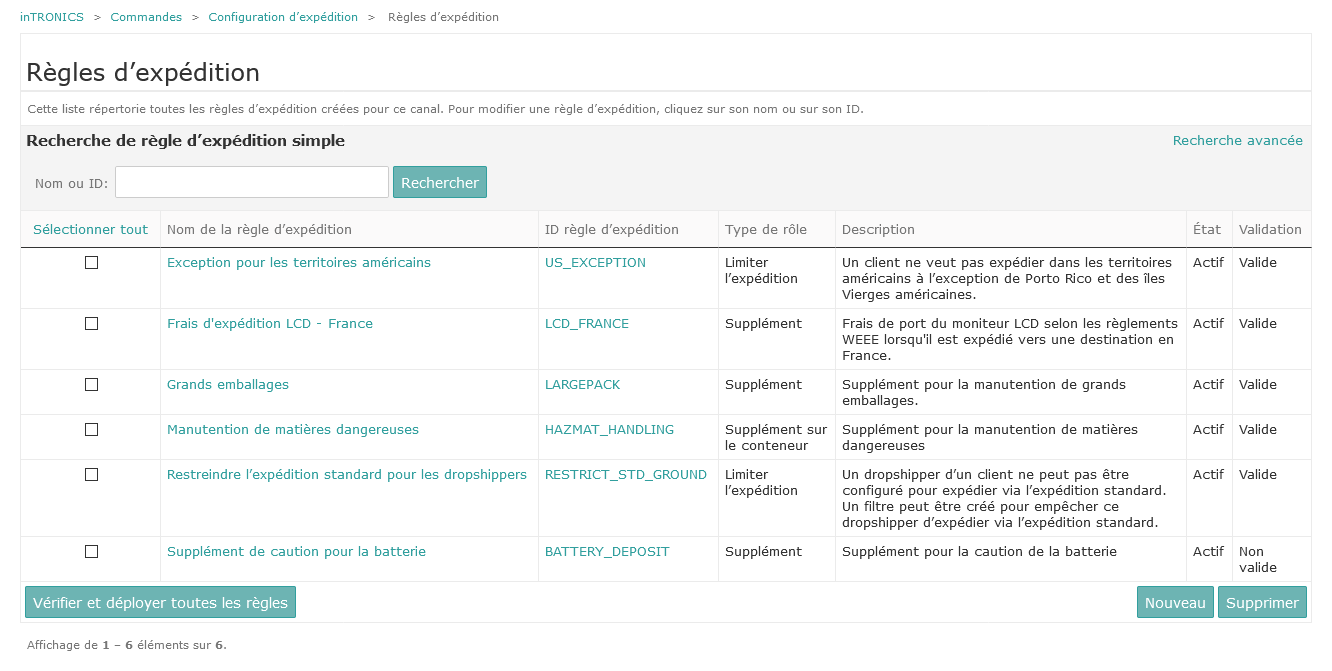Viewport: 1332px width, 671px height.
Task: Open Recherche avancée
Action: point(1237,141)
